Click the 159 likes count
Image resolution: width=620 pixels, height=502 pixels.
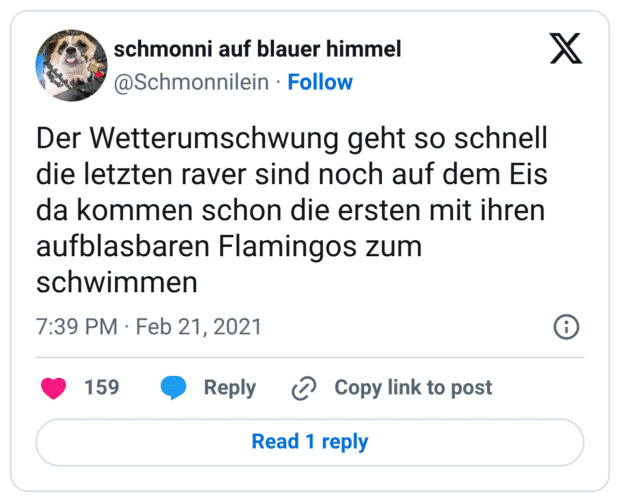102,388
